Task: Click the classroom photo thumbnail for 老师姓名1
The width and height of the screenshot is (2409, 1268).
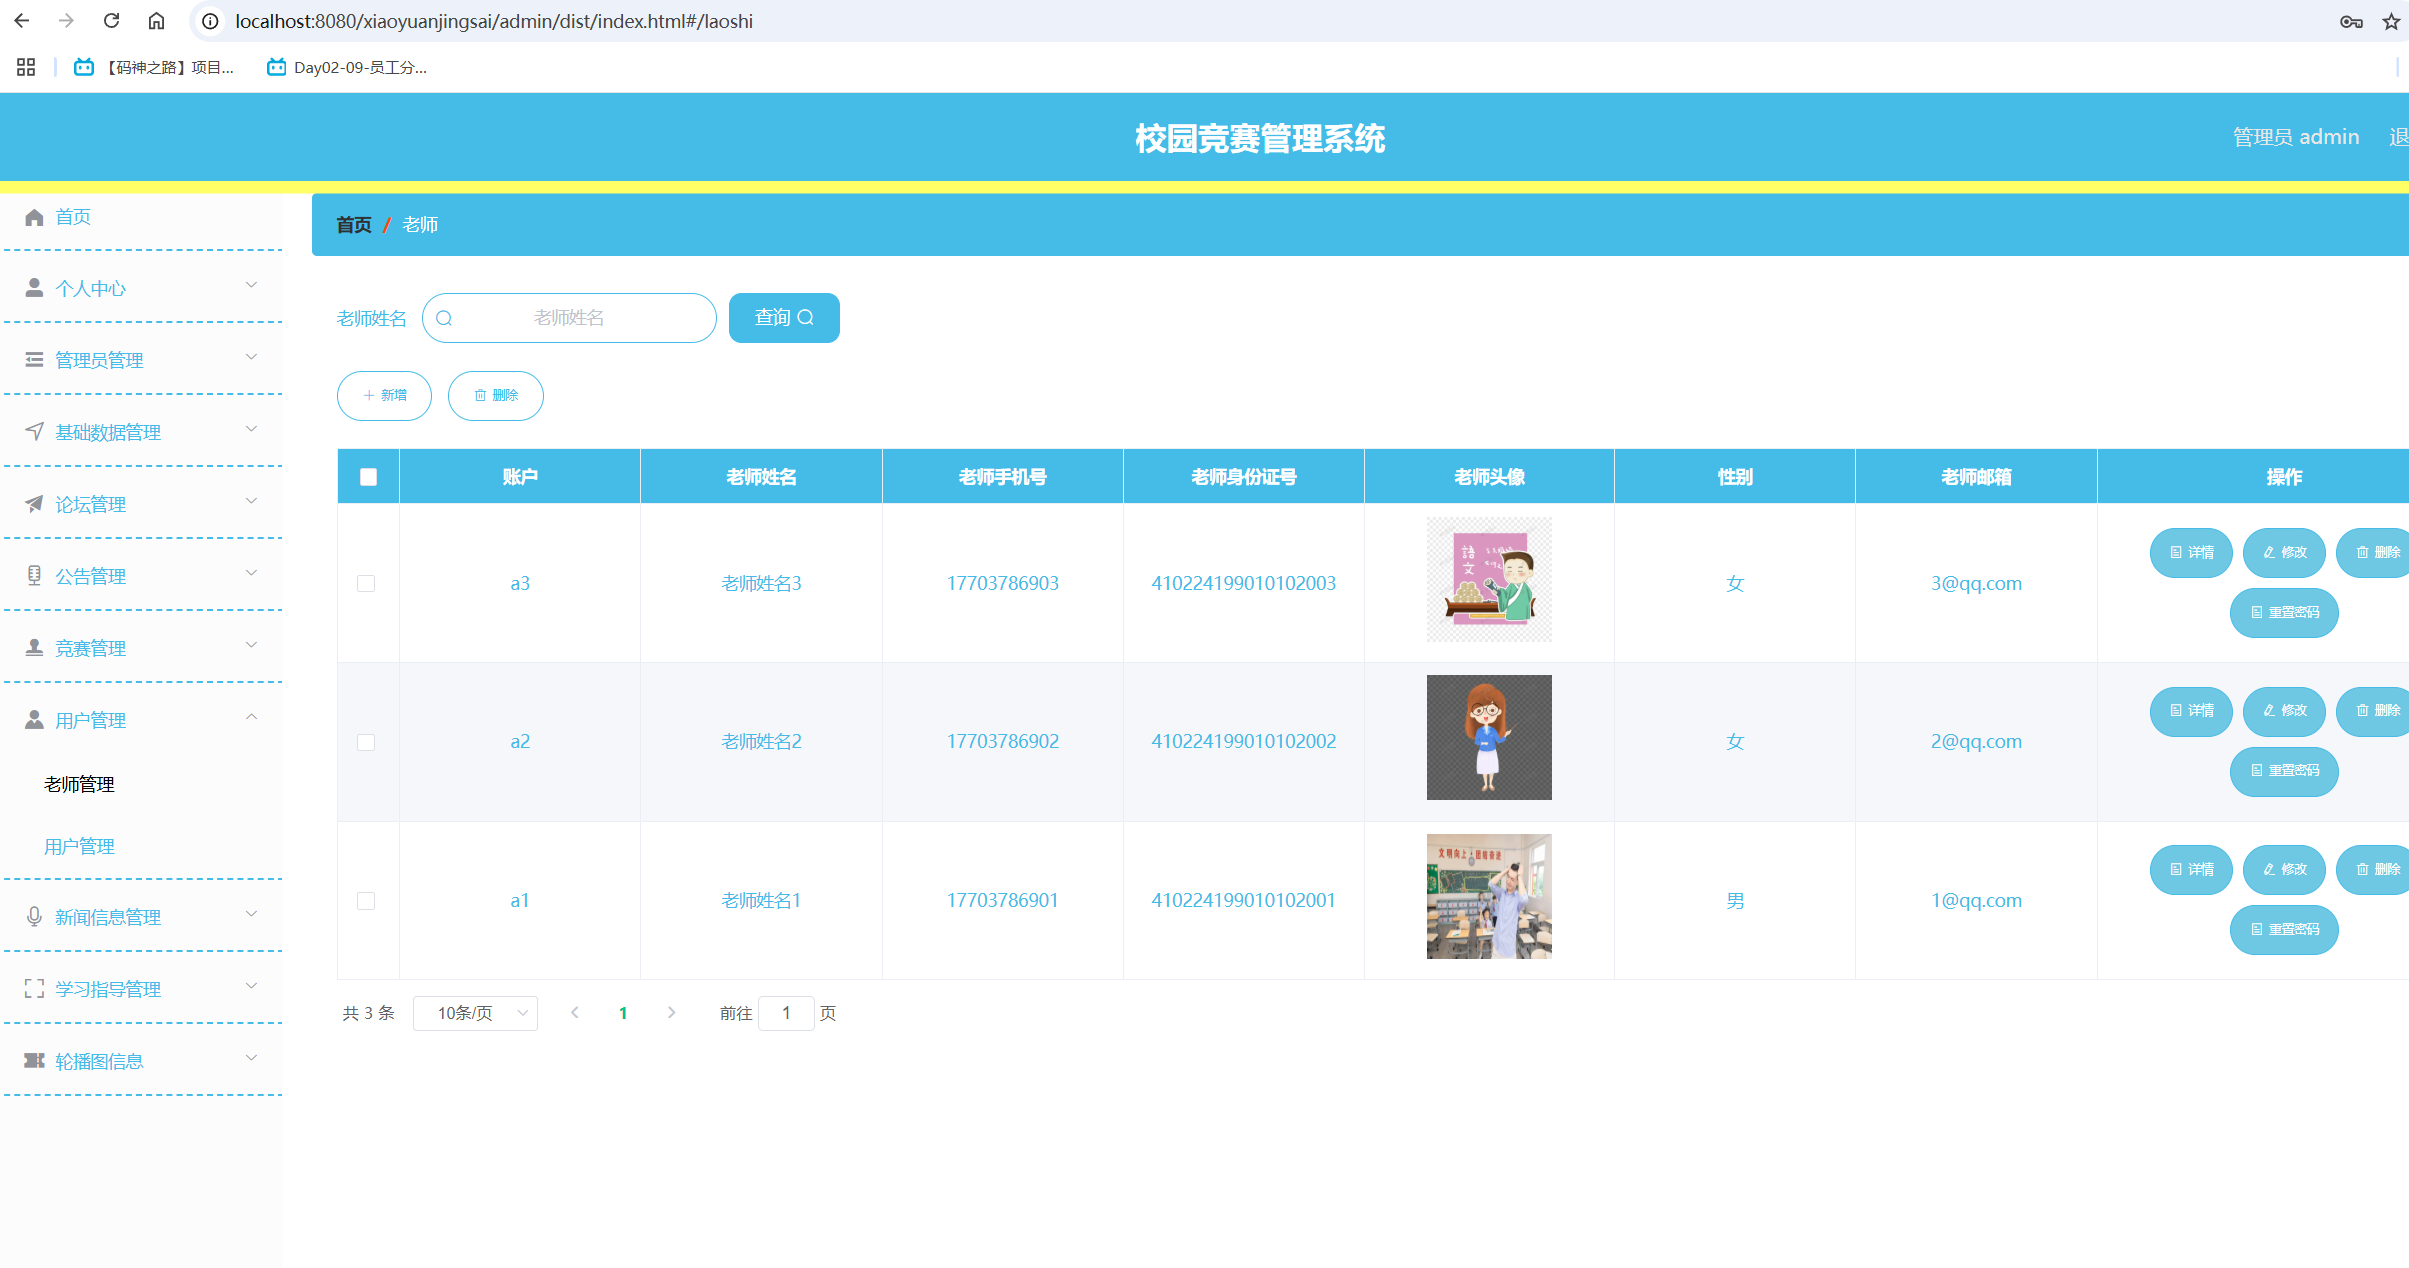Action: tap(1489, 896)
